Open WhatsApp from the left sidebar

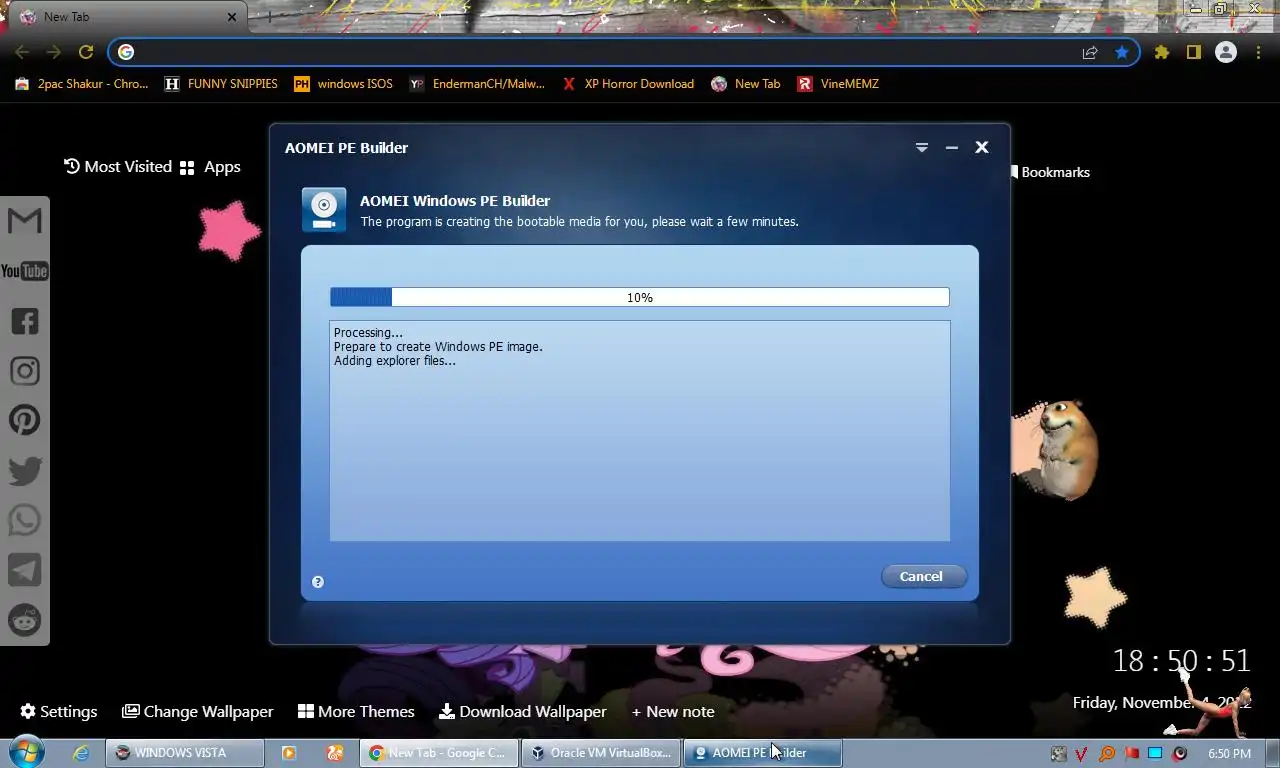tap(25, 520)
